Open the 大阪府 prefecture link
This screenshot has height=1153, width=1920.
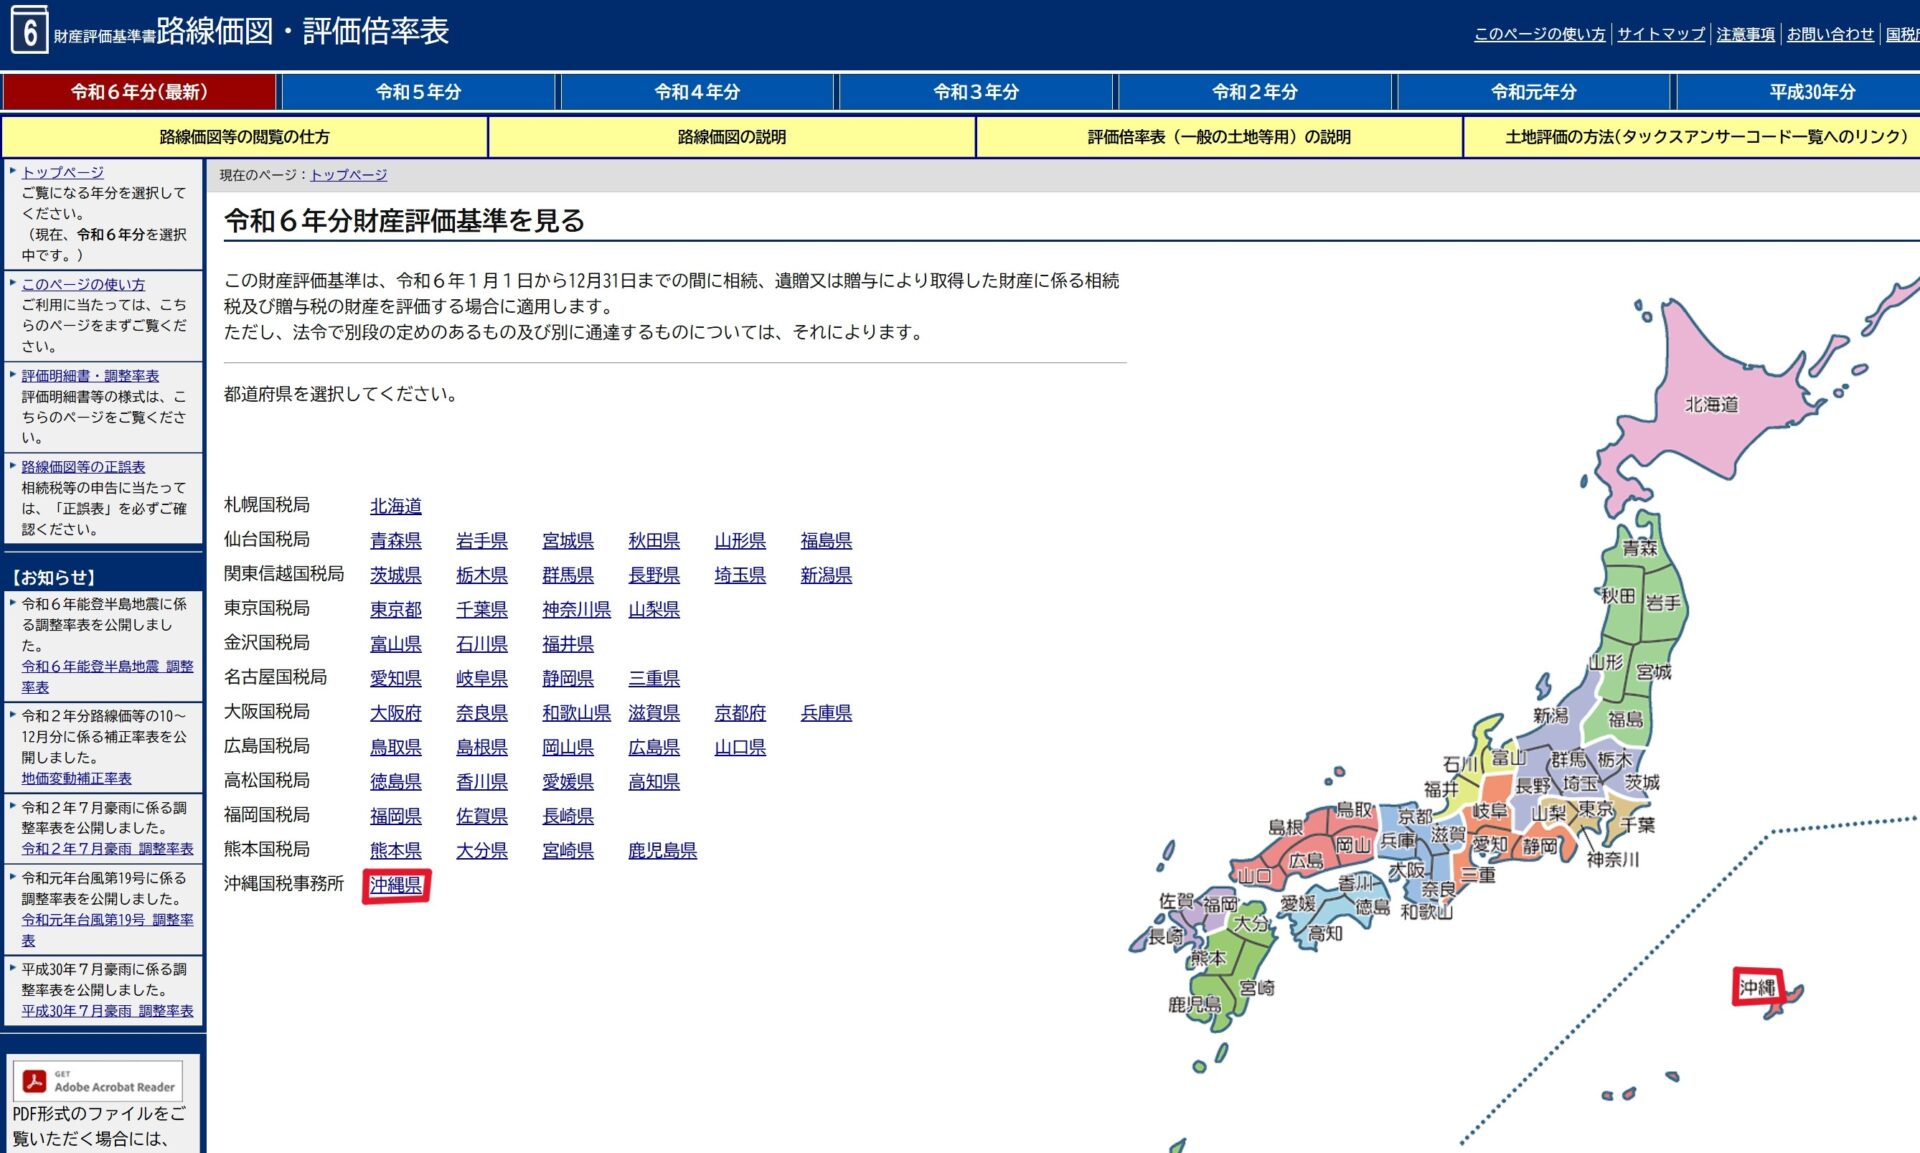pos(396,713)
